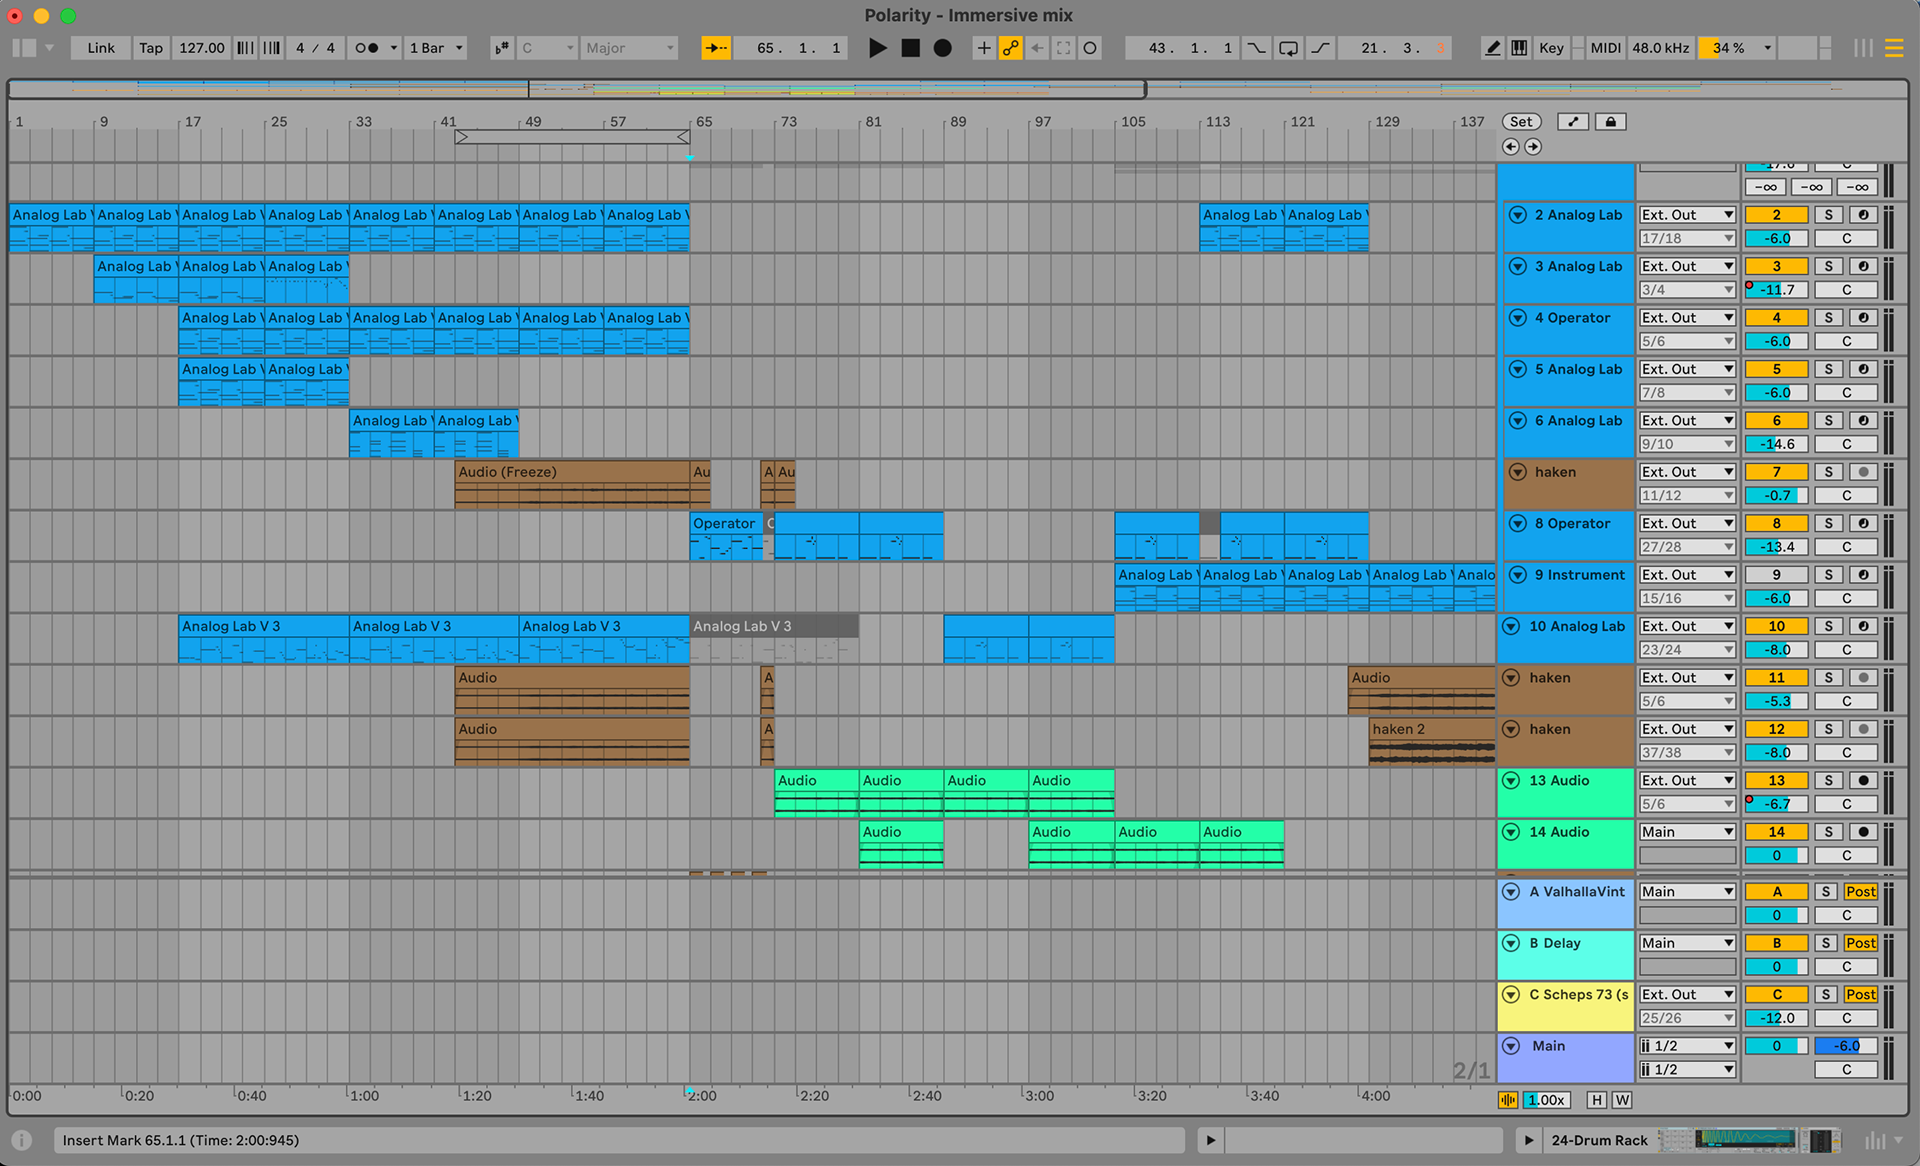
Task: Toggle track 7 haken activator
Action: coord(1776,472)
